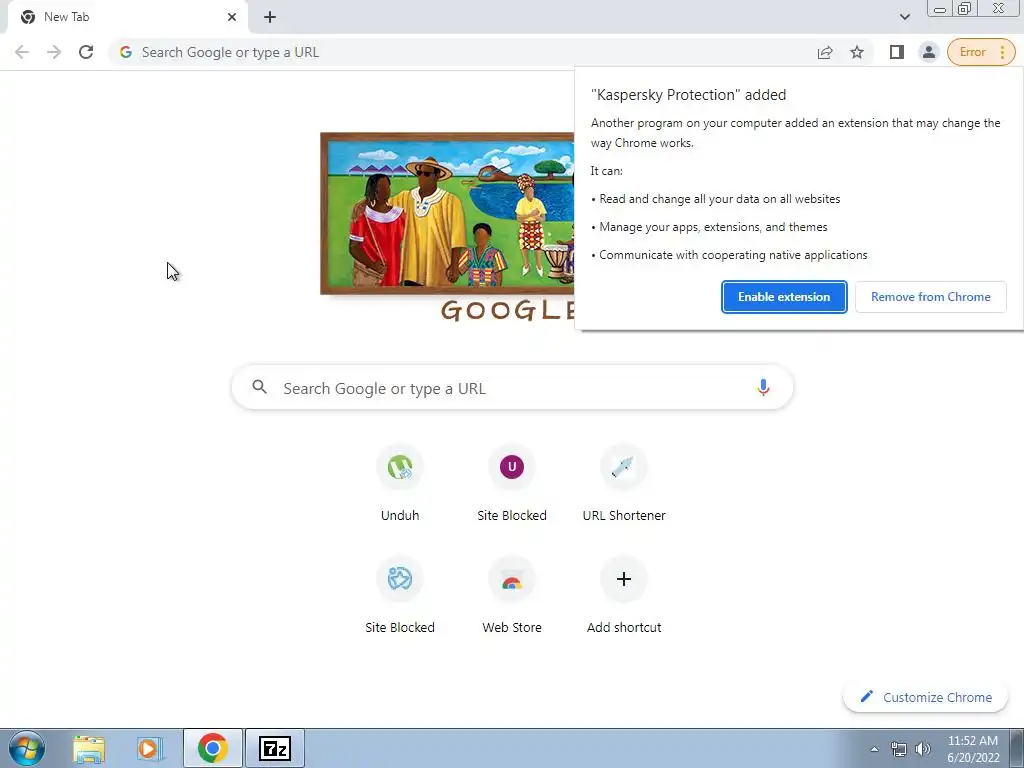The height and width of the screenshot is (768, 1024).
Task: Go forward using the forward arrow
Action: [x=54, y=52]
